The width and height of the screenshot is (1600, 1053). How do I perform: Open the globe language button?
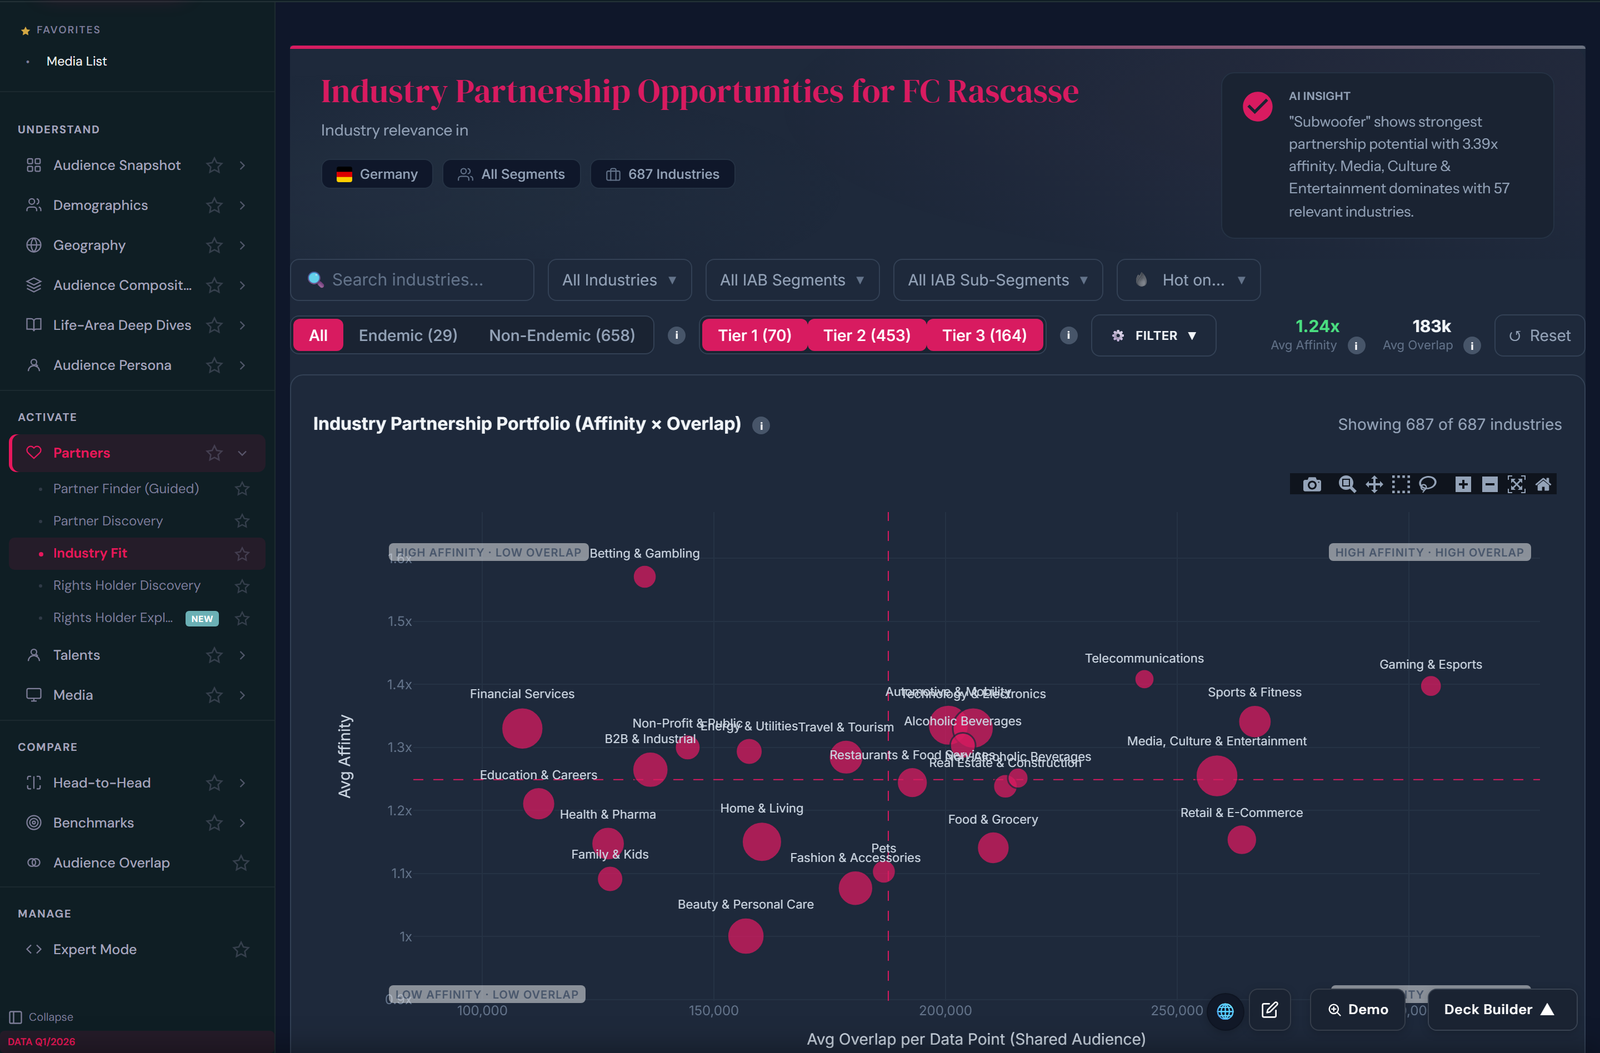(1225, 1010)
